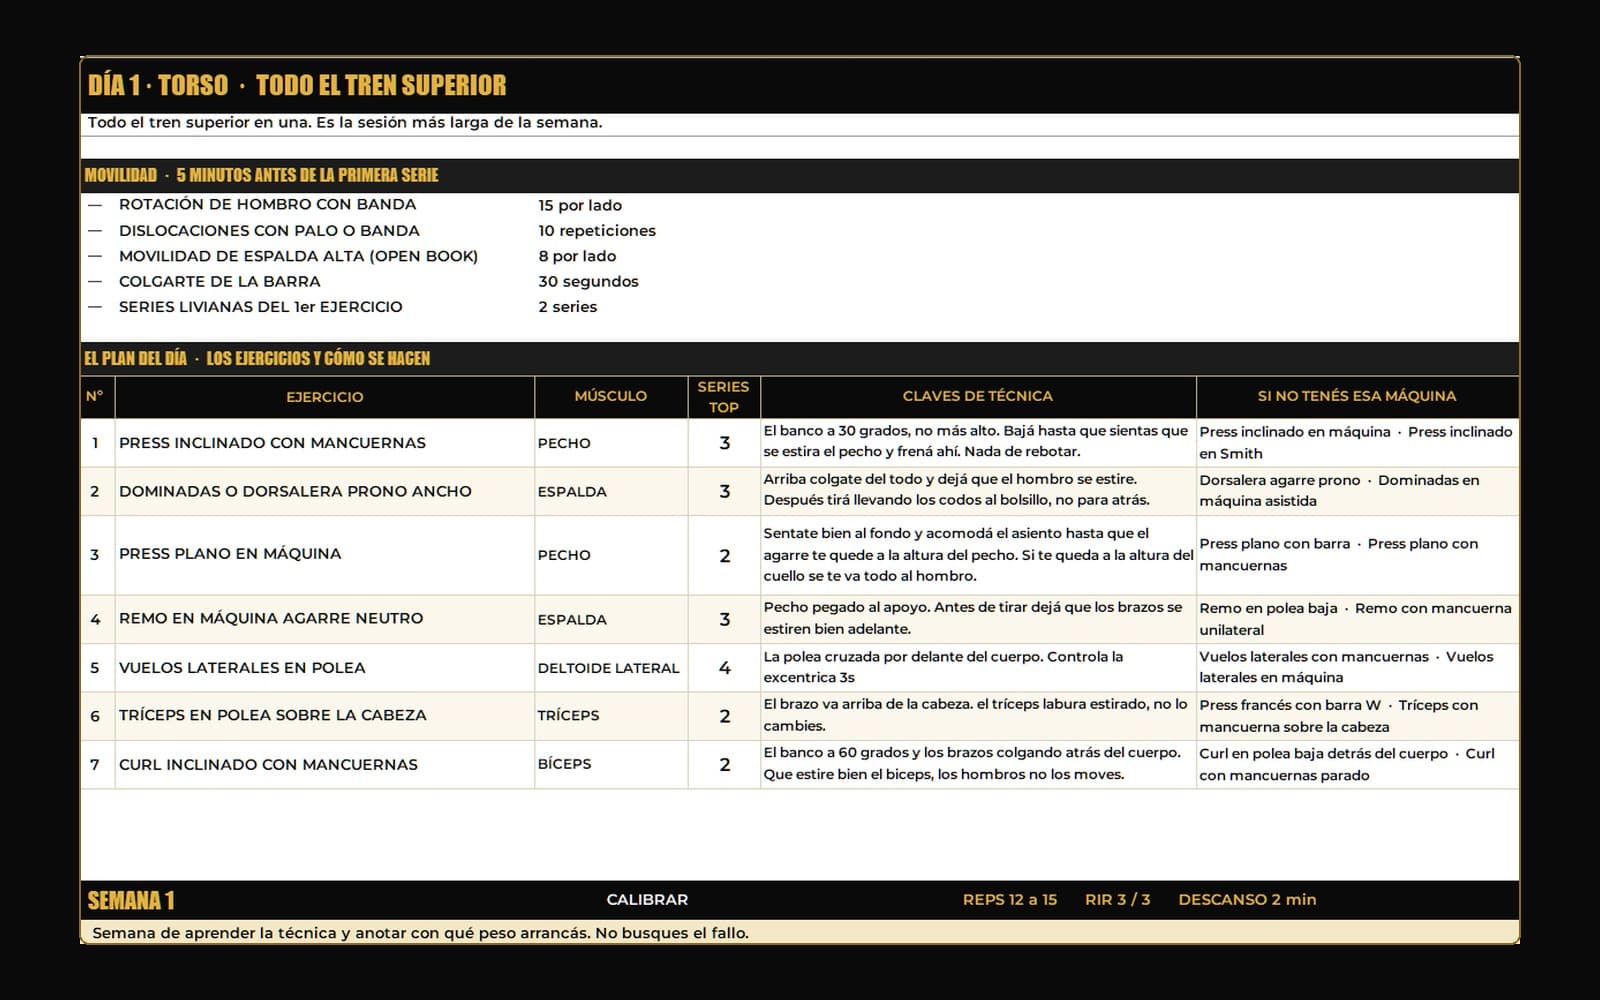Click the 'EJERCICIO' column header
This screenshot has height=1000, width=1600.
pyautogui.click(x=325, y=397)
